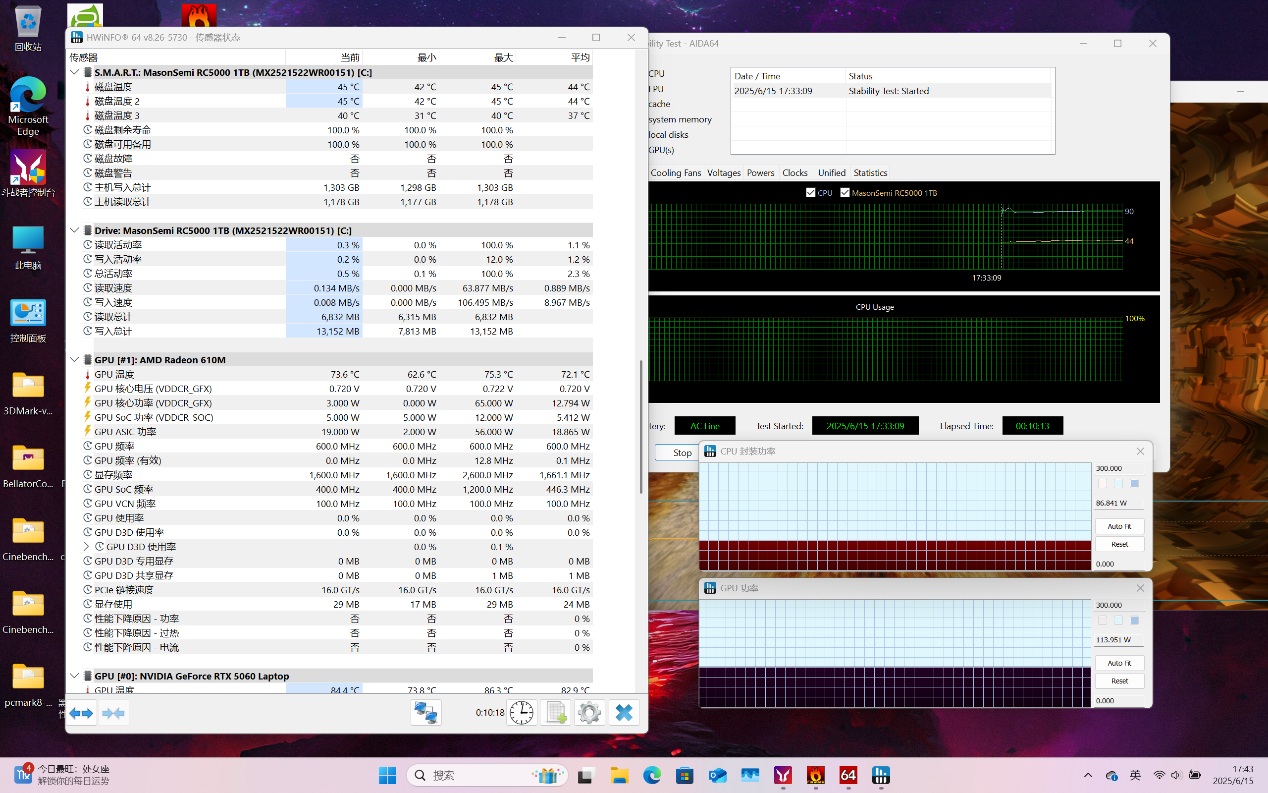Open the Windows Start menu

click(x=386, y=775)
